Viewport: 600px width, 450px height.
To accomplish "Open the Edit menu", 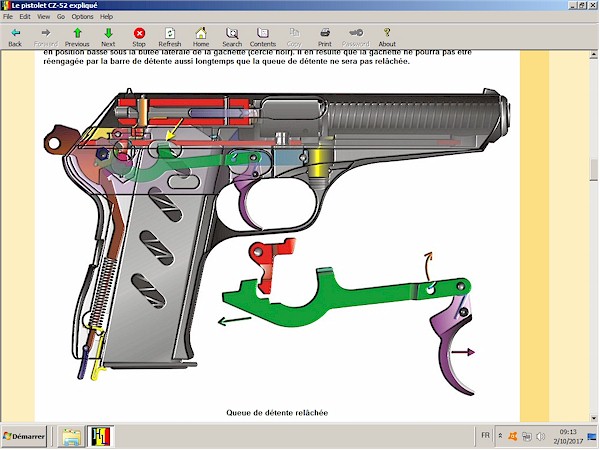I will point(25,16).
